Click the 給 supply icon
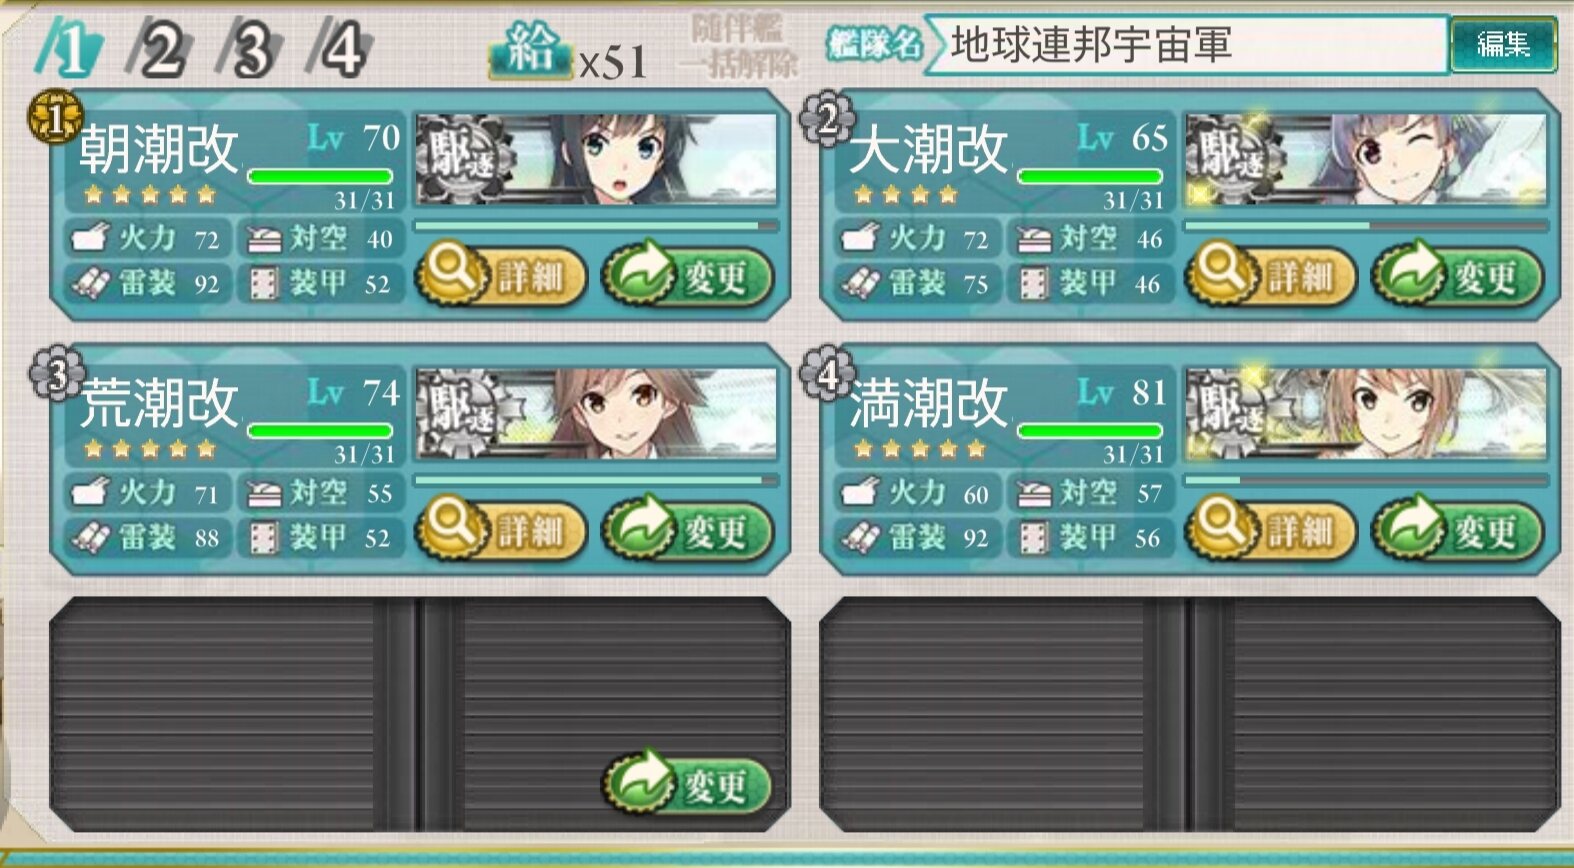 531,50
